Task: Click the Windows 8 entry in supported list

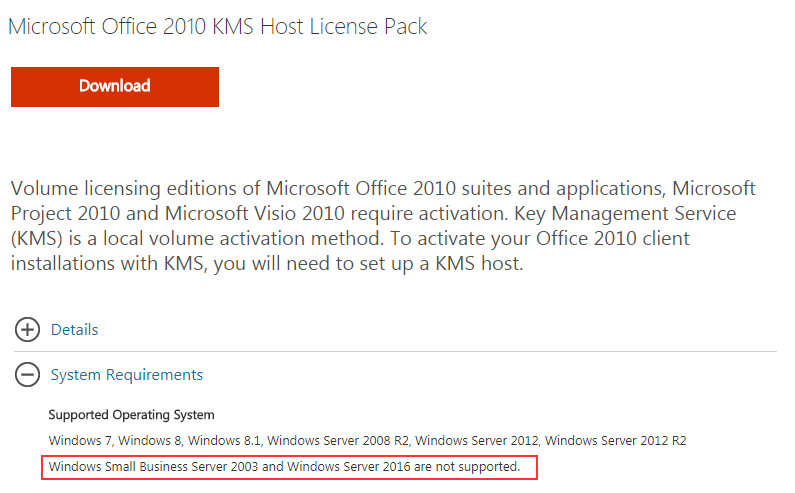Action: [150, 440]
